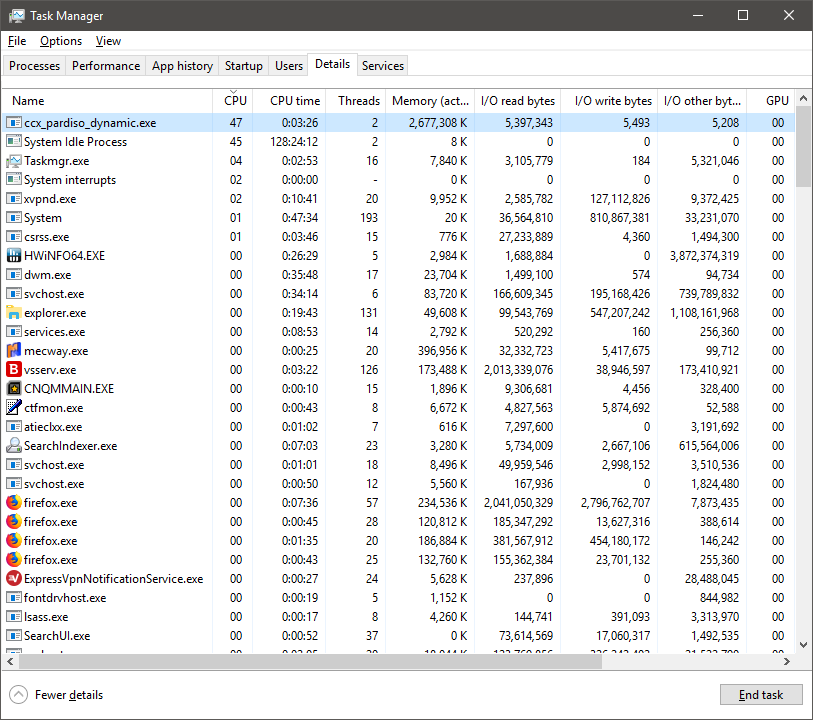Click the Firefox icon with CPU time 0:07:36
Image resolution: width=813 pixels, height=720 pixels.
point(14,503)
